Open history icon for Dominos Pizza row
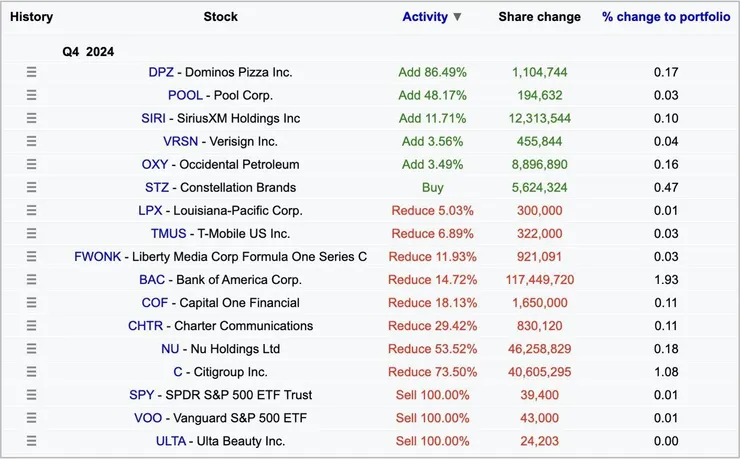This screenshot has height=459, width=740. 31,72
